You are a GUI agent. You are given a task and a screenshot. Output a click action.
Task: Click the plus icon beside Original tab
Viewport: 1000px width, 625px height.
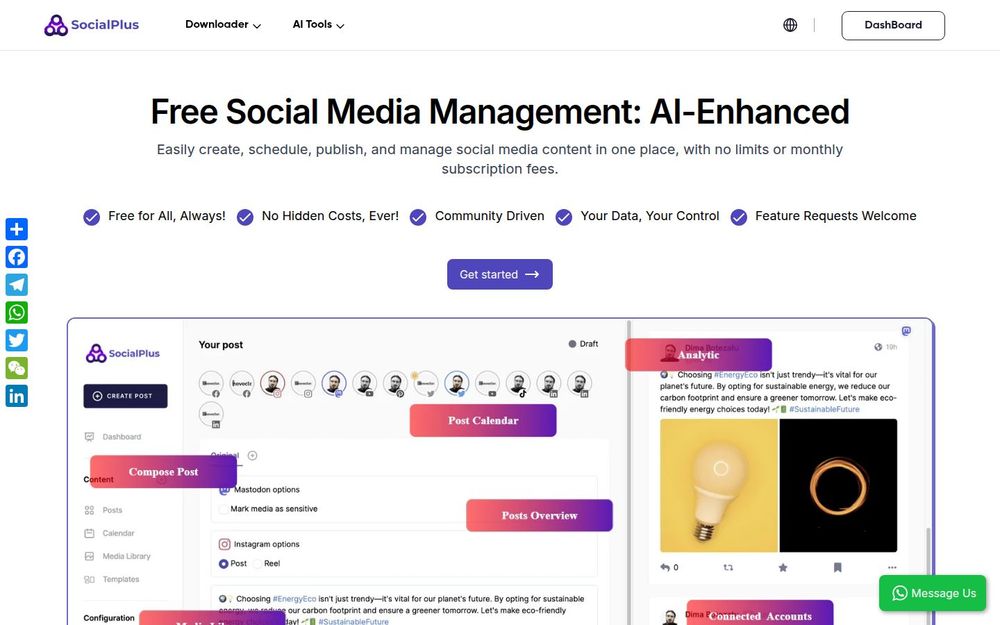coord(253,455)
